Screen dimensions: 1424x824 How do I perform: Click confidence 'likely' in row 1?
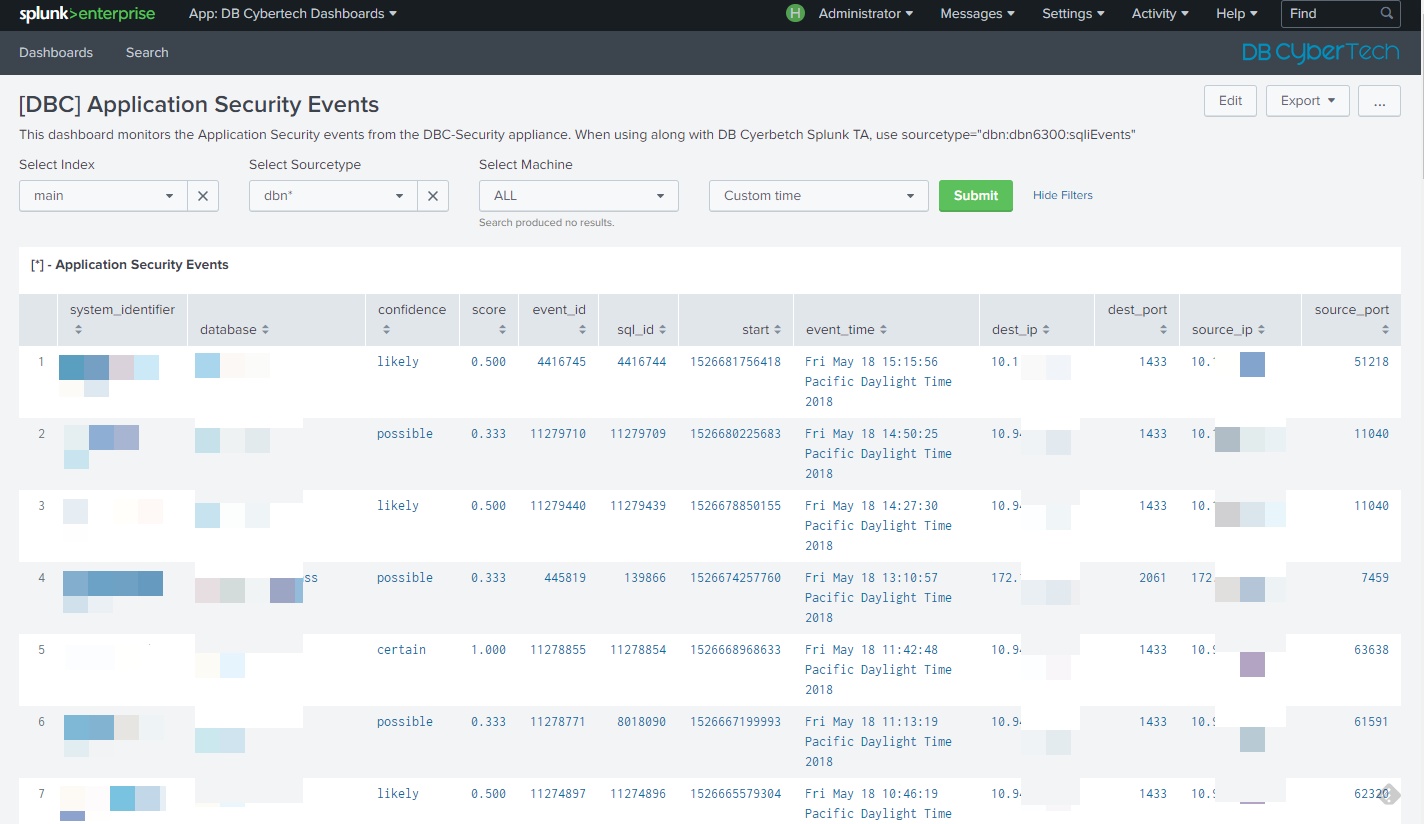398,362
